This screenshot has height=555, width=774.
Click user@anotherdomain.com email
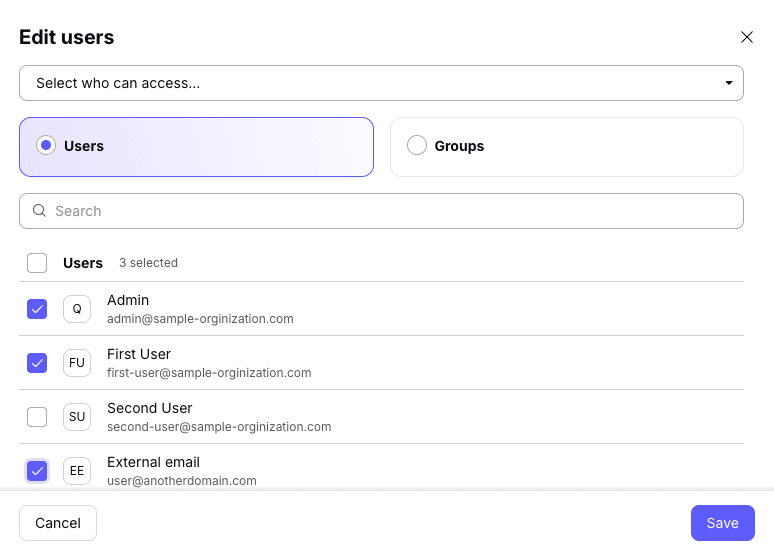(182, 480)
